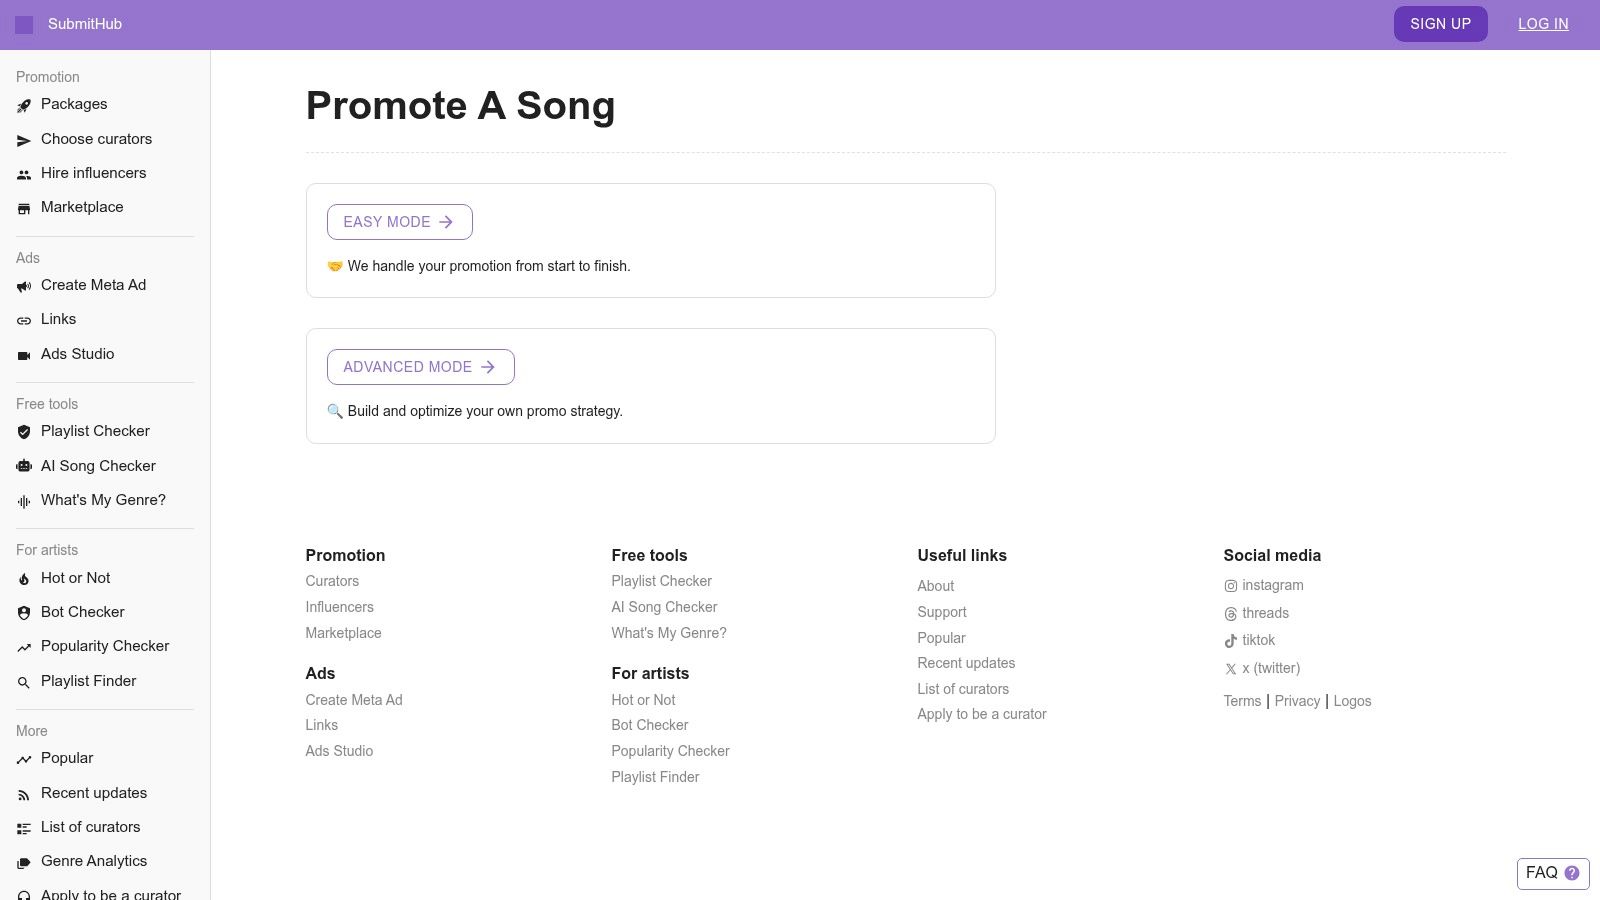Click the paper-plane icon beside Choose curators
The width and height of the screenshot is (1600, 900).
pyautogui.click(x=24, y=140)
